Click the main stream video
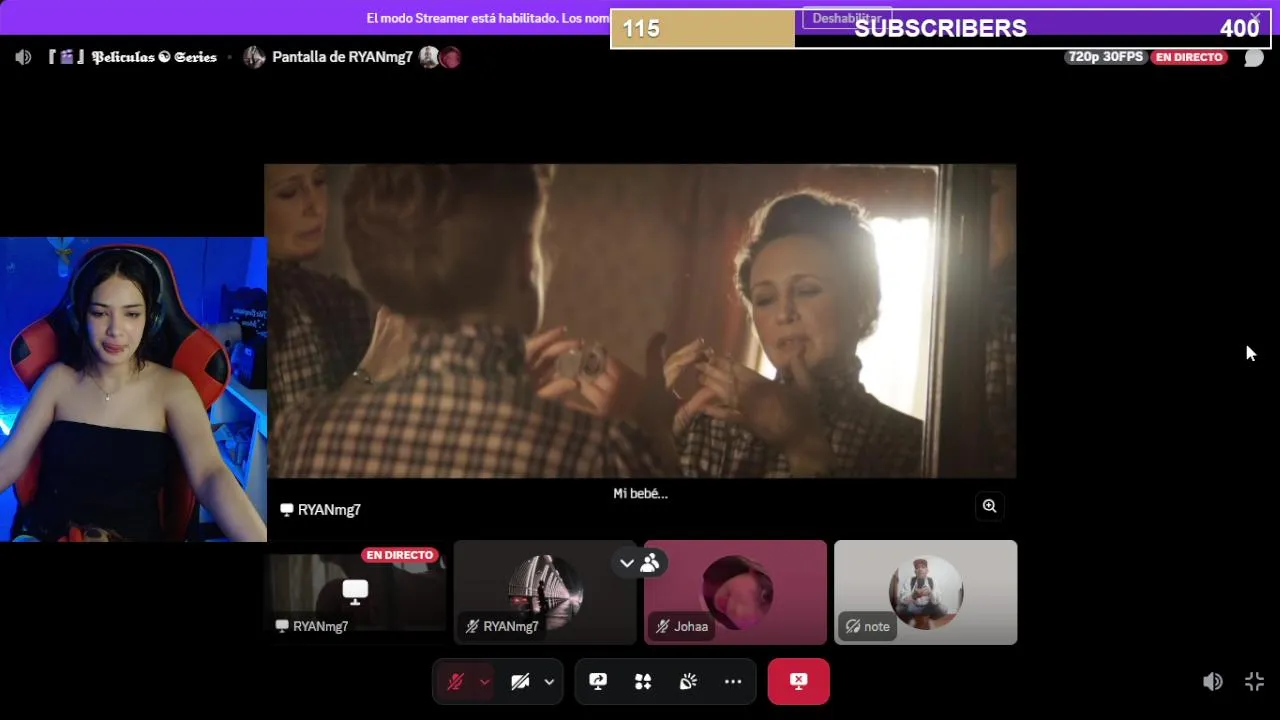The image size is (1280, 720). point(640,321)
